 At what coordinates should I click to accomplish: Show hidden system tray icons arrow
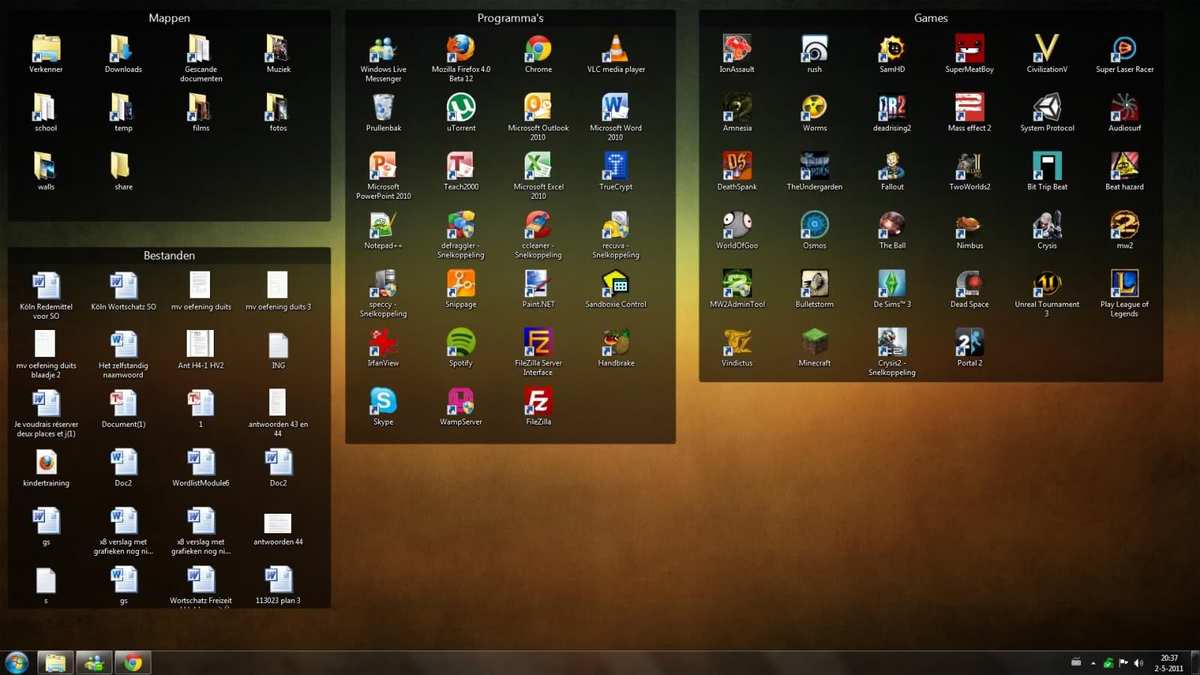(1093, 663)
